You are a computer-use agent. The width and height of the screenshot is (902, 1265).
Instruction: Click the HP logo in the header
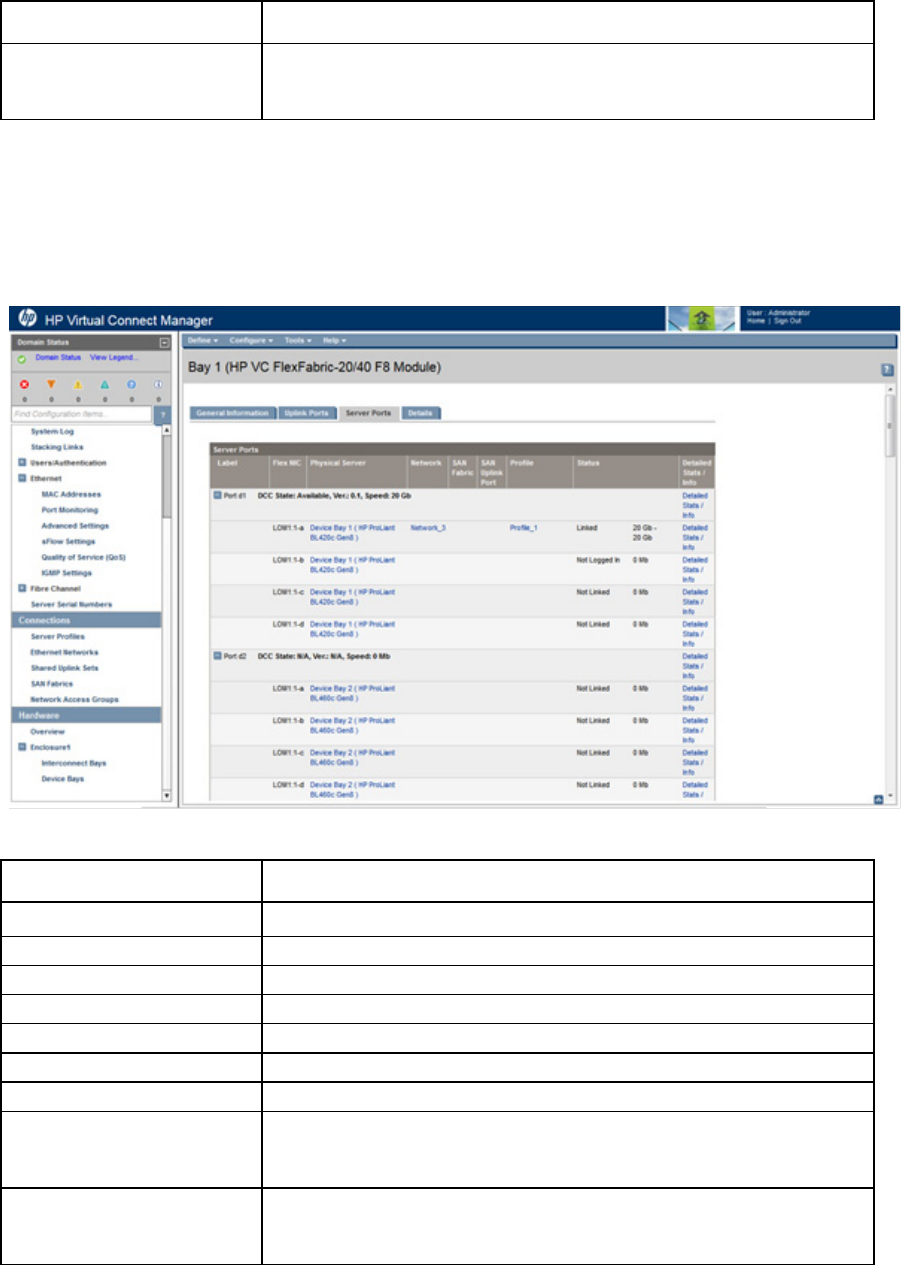pos(26,319)
